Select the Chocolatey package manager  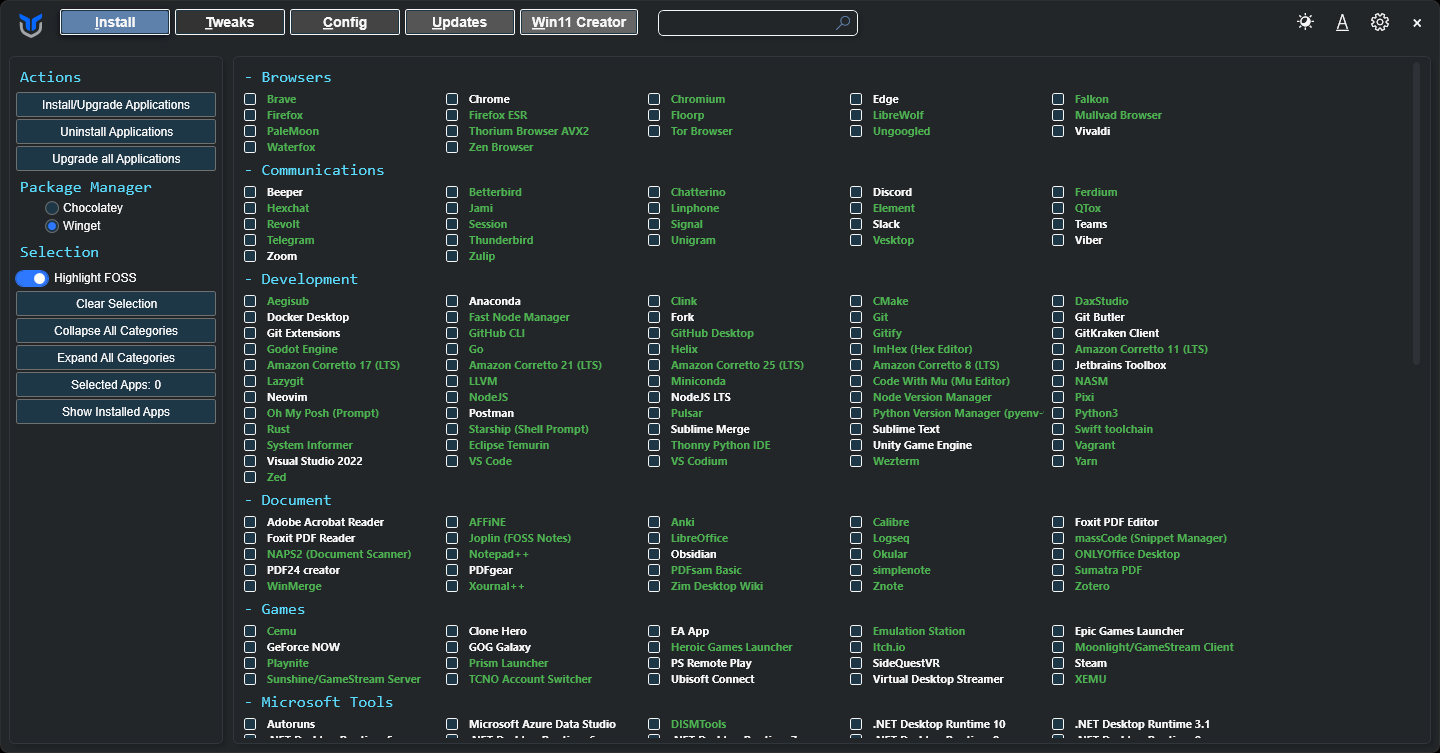pyautogui.click(x=52, y=208)
